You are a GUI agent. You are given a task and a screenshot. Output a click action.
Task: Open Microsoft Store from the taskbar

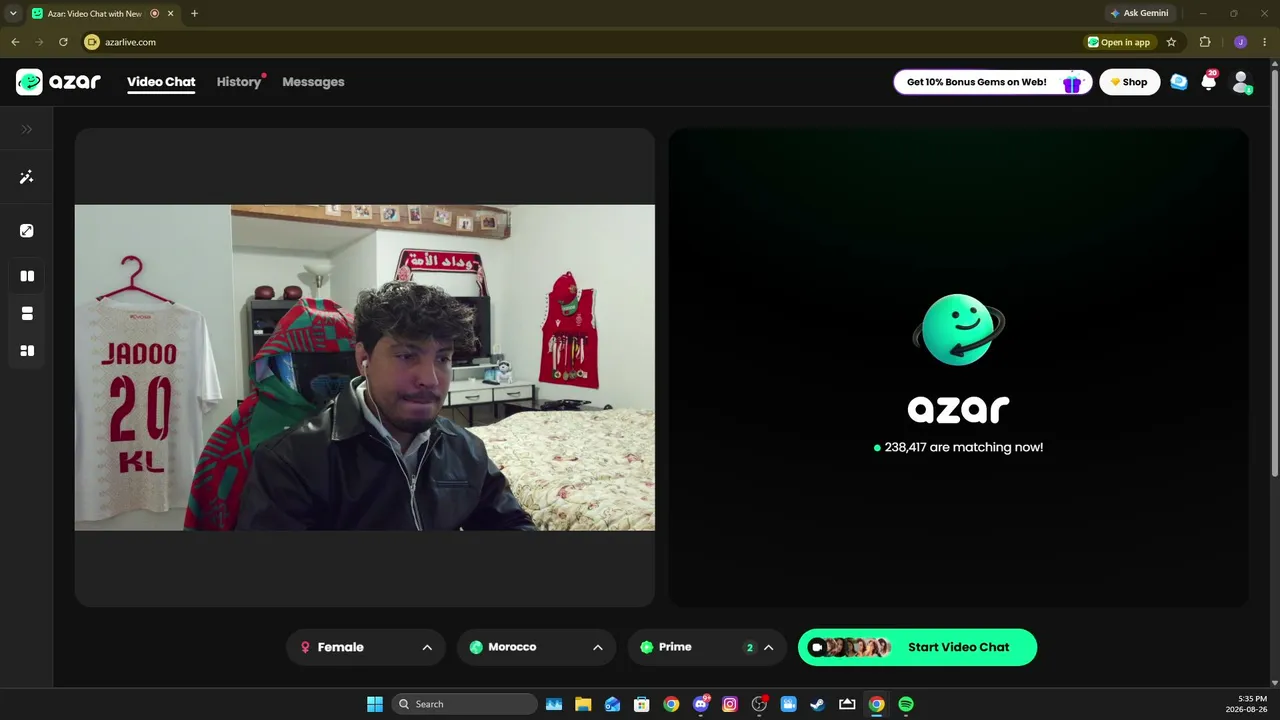point(642,704)
